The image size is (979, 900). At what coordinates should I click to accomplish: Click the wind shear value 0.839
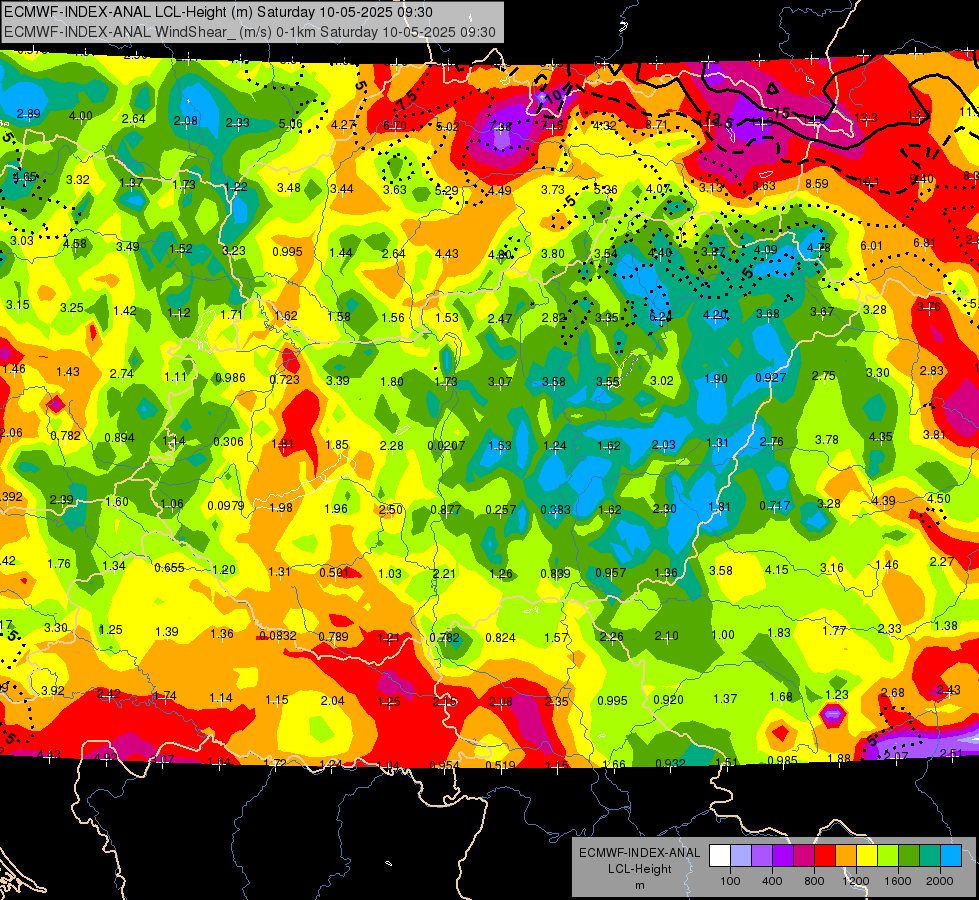pos(556,573)
